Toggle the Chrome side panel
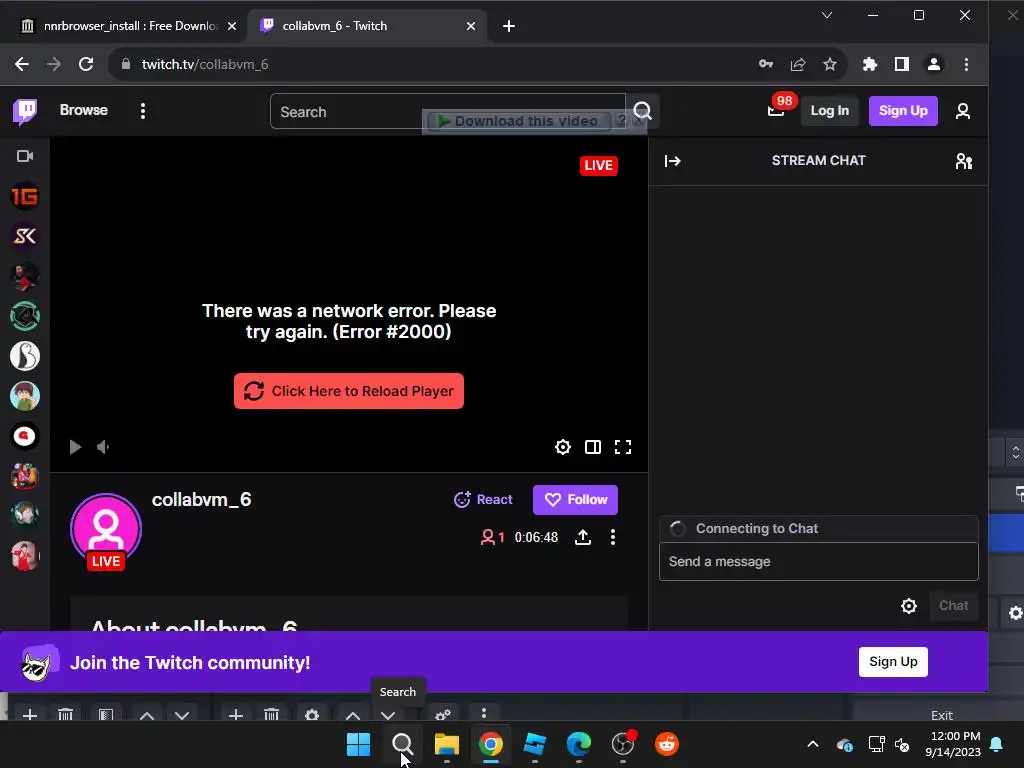This screenshot has width=1024, height=768. point(902,64)
